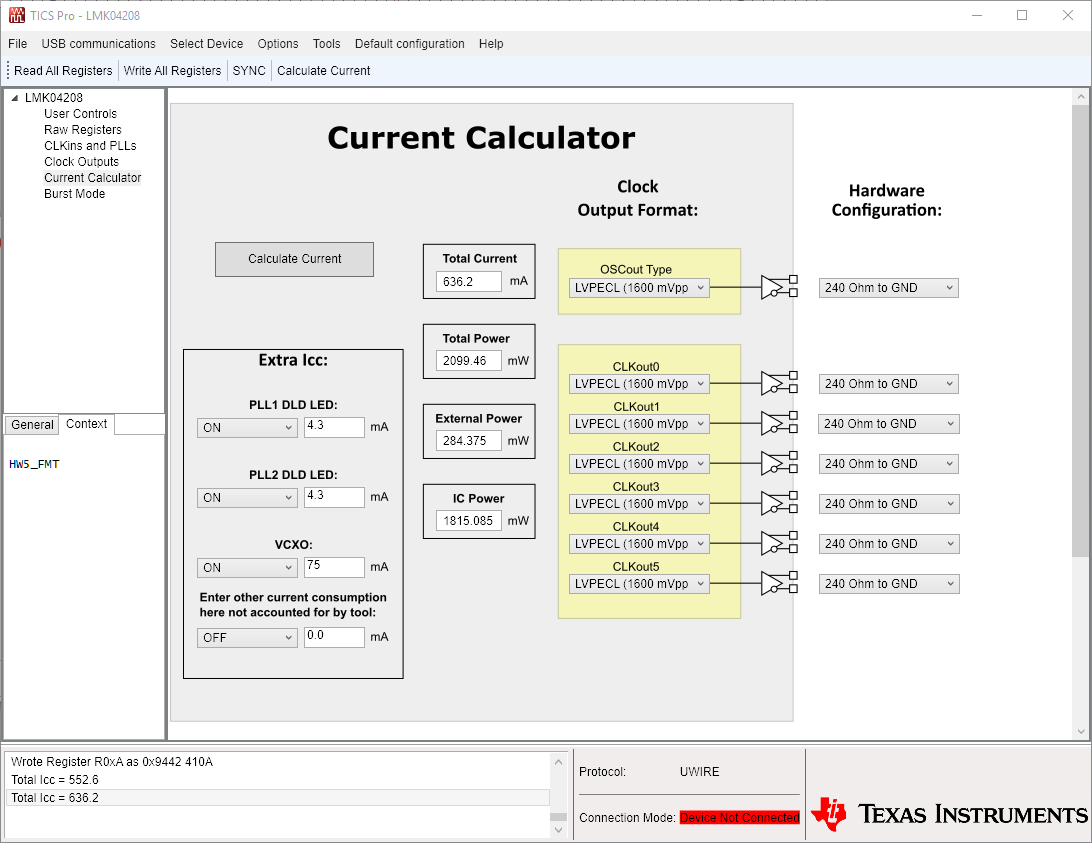The image size is (1092, 843).
Task: Click Read All Registers toolbar button
Action: [x=63, y=70]
